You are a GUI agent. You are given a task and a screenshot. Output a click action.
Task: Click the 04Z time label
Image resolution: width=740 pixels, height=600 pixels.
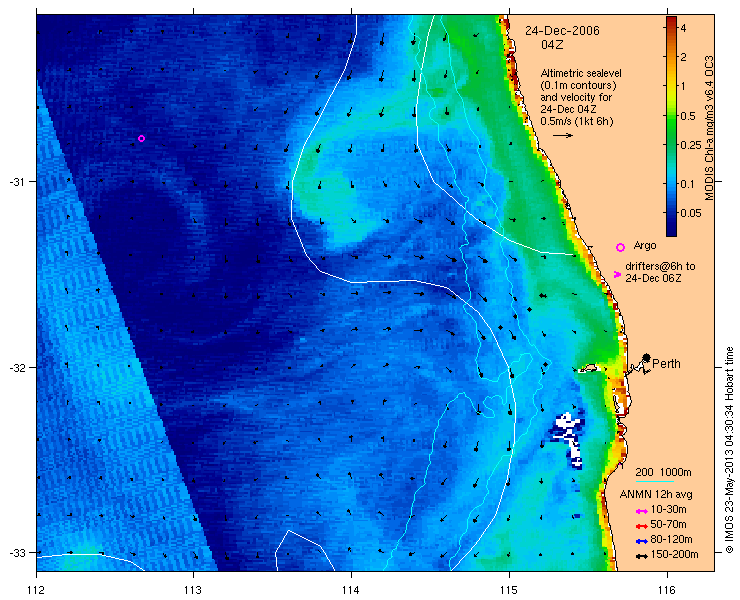pyautogui.click(x=552, y=45)
